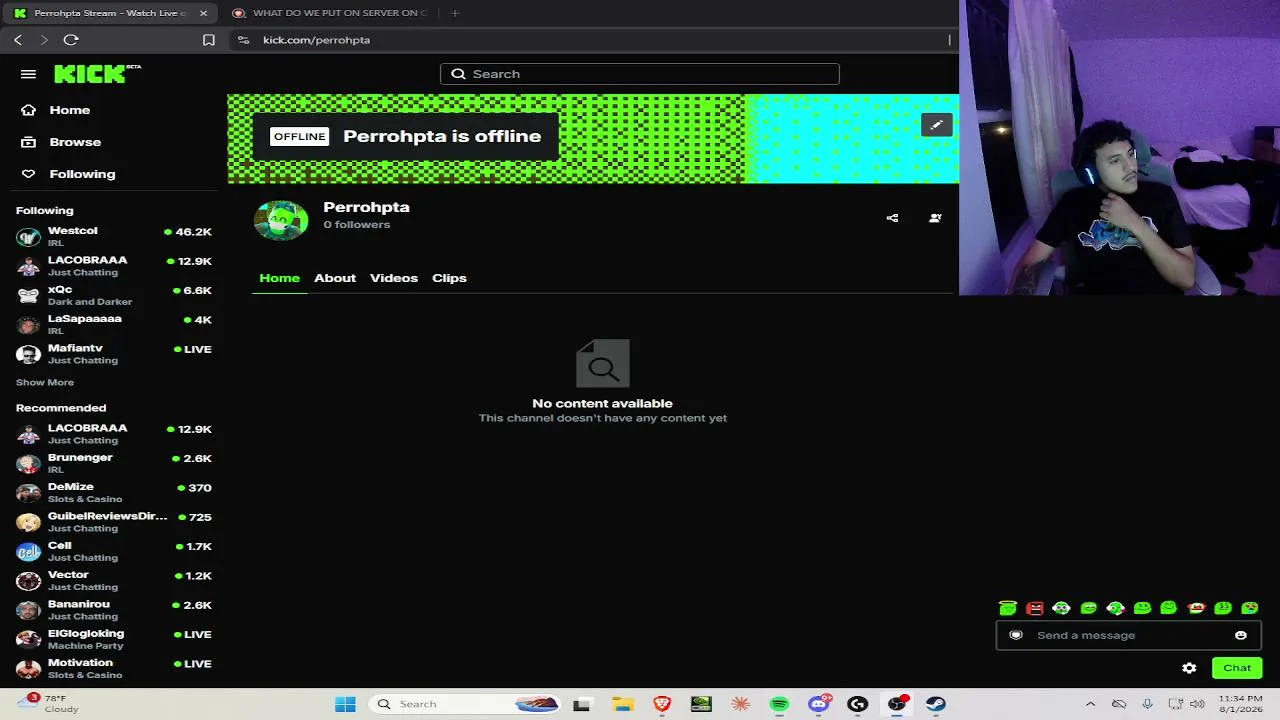Image resolution: width=1280 pixels, height=720 pixels.
Task: Click the back arrow in the browser
Action: (x=18, y=40)
